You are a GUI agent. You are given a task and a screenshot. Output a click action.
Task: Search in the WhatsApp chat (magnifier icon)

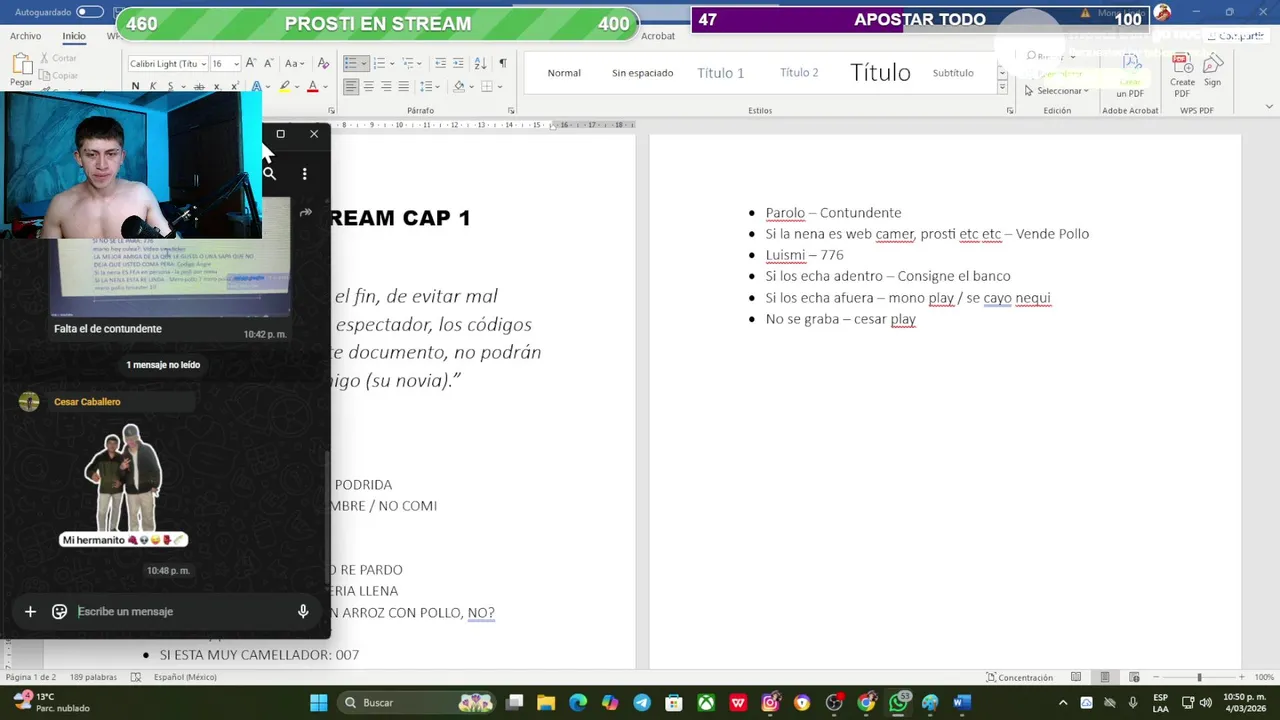point(269,174)
